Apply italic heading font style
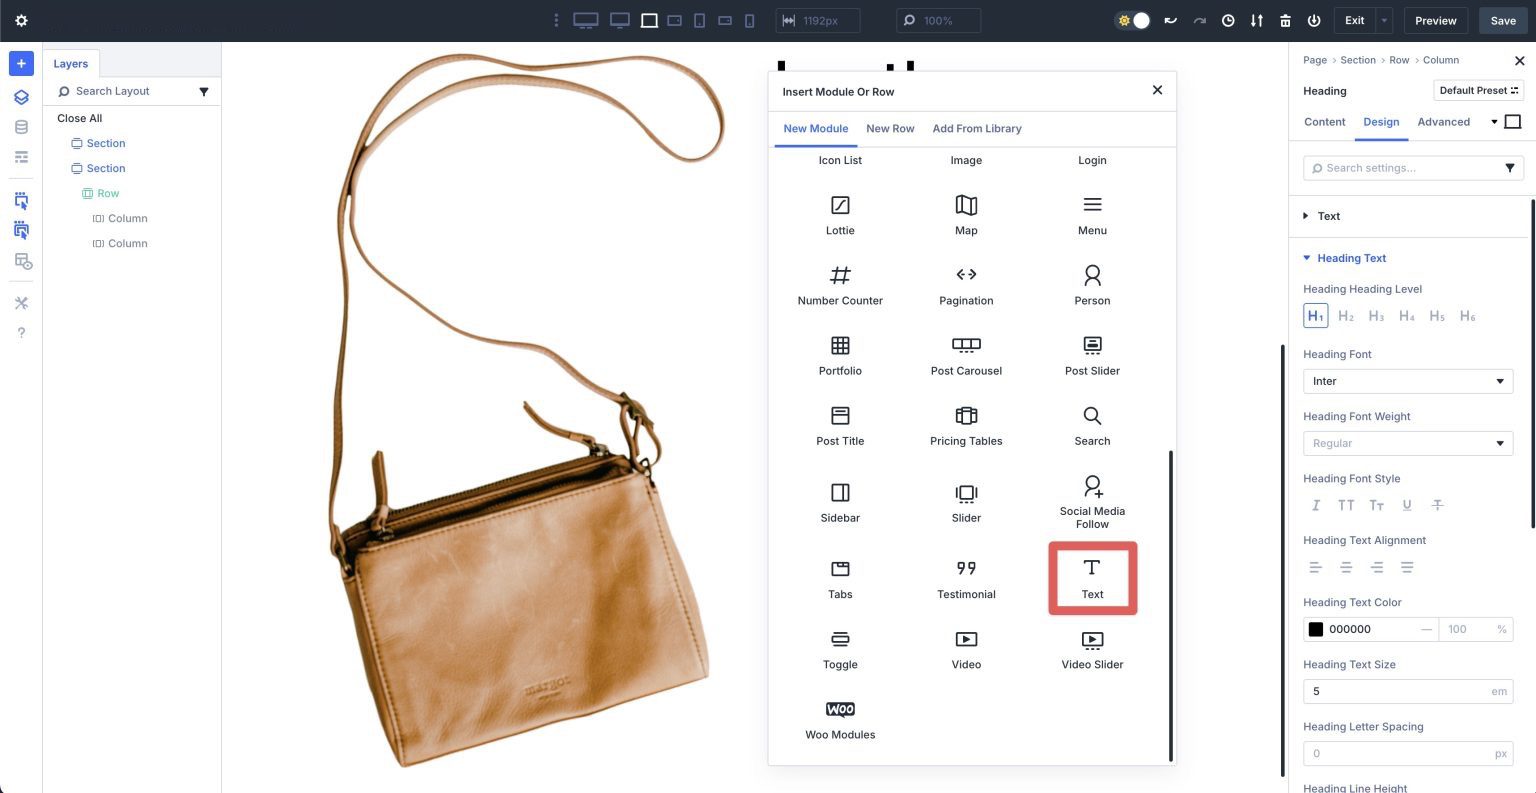 (1315, 505)
